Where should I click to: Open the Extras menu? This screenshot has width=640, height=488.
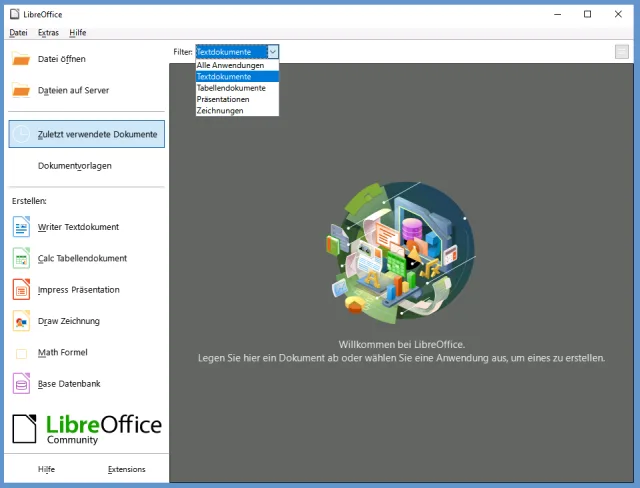pyautogui.click(x=48, y=33)
